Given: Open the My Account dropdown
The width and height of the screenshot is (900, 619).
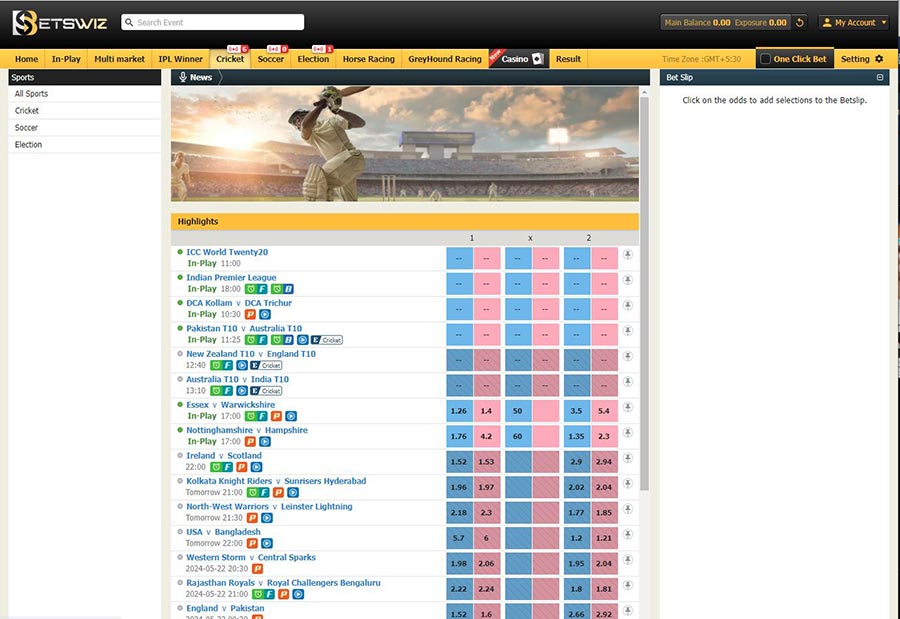Looking at the screenshot, I should click(853, 22).
